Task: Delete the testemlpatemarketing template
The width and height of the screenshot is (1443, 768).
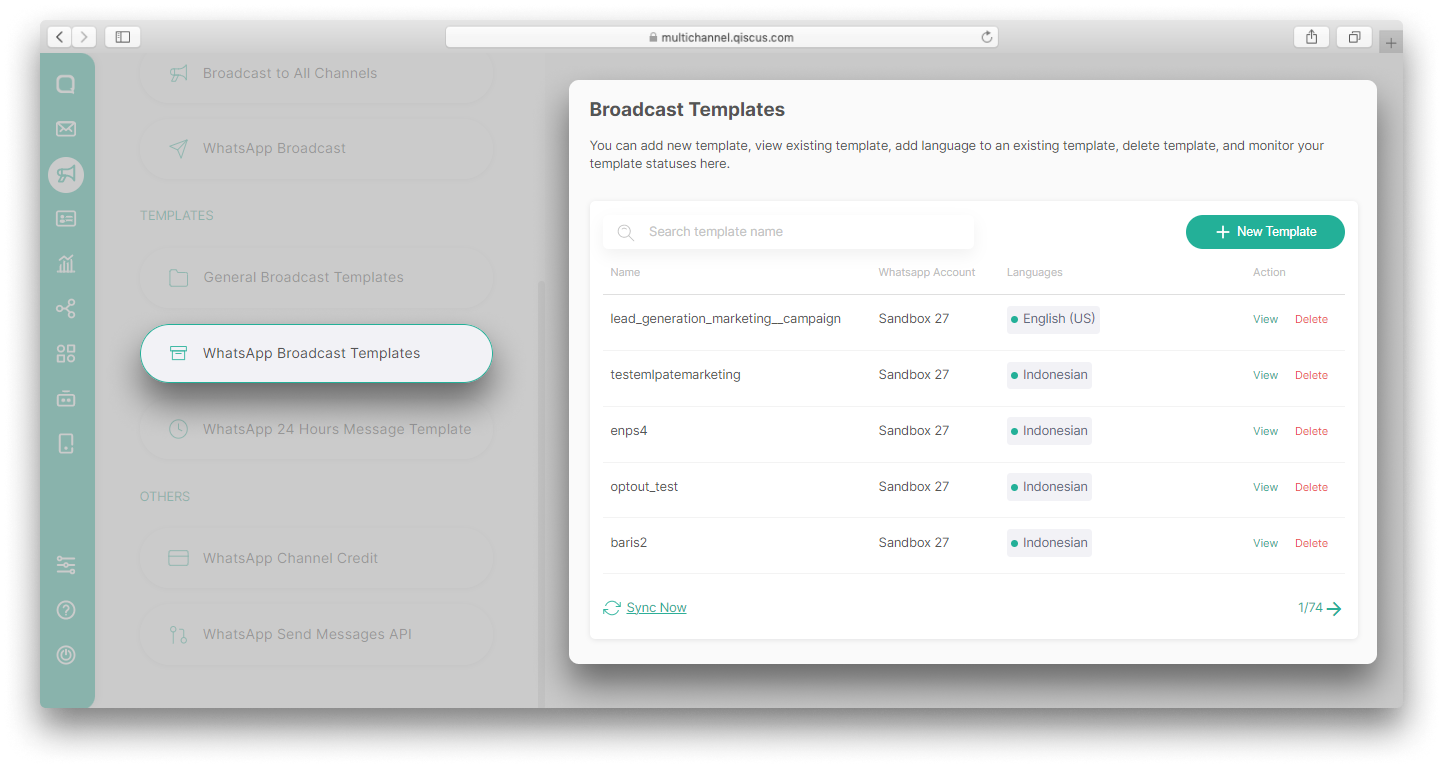Action: coord(1311,375)
